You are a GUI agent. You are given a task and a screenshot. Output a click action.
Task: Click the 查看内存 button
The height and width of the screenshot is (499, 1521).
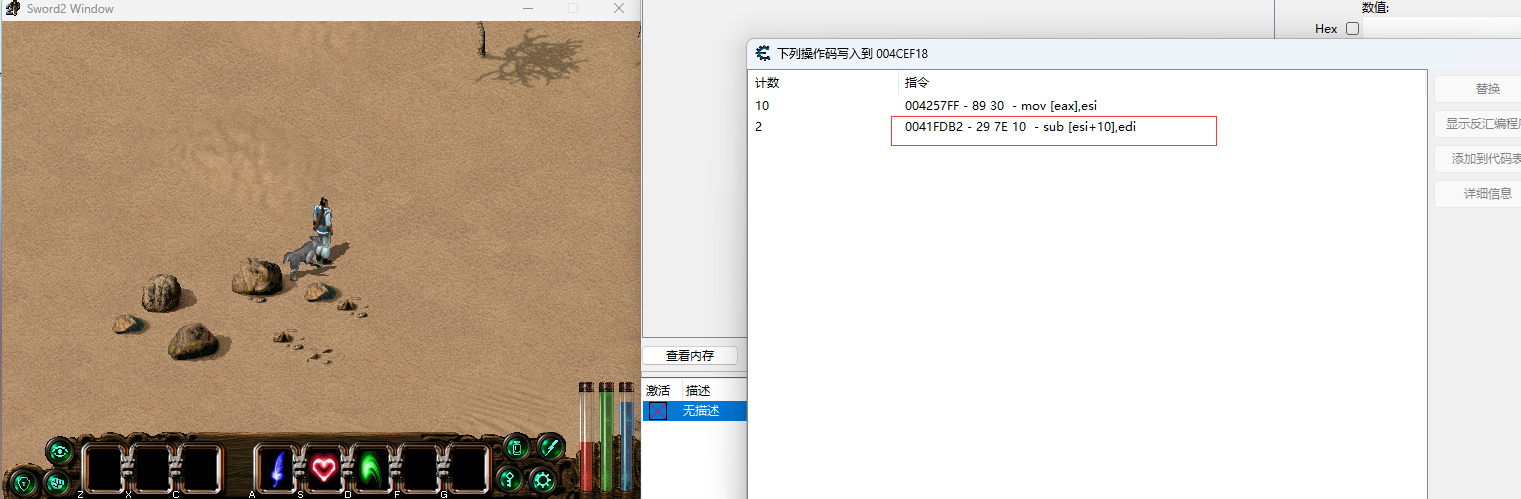coord(690,355)
